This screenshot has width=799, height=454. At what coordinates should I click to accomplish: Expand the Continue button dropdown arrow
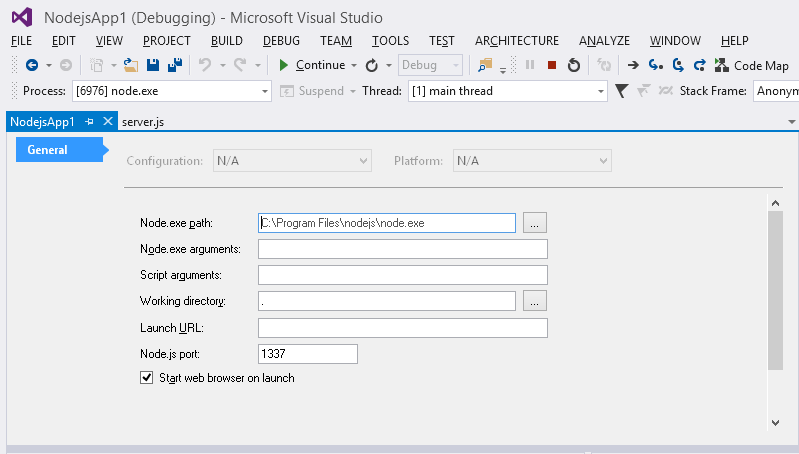pos(354,65)
